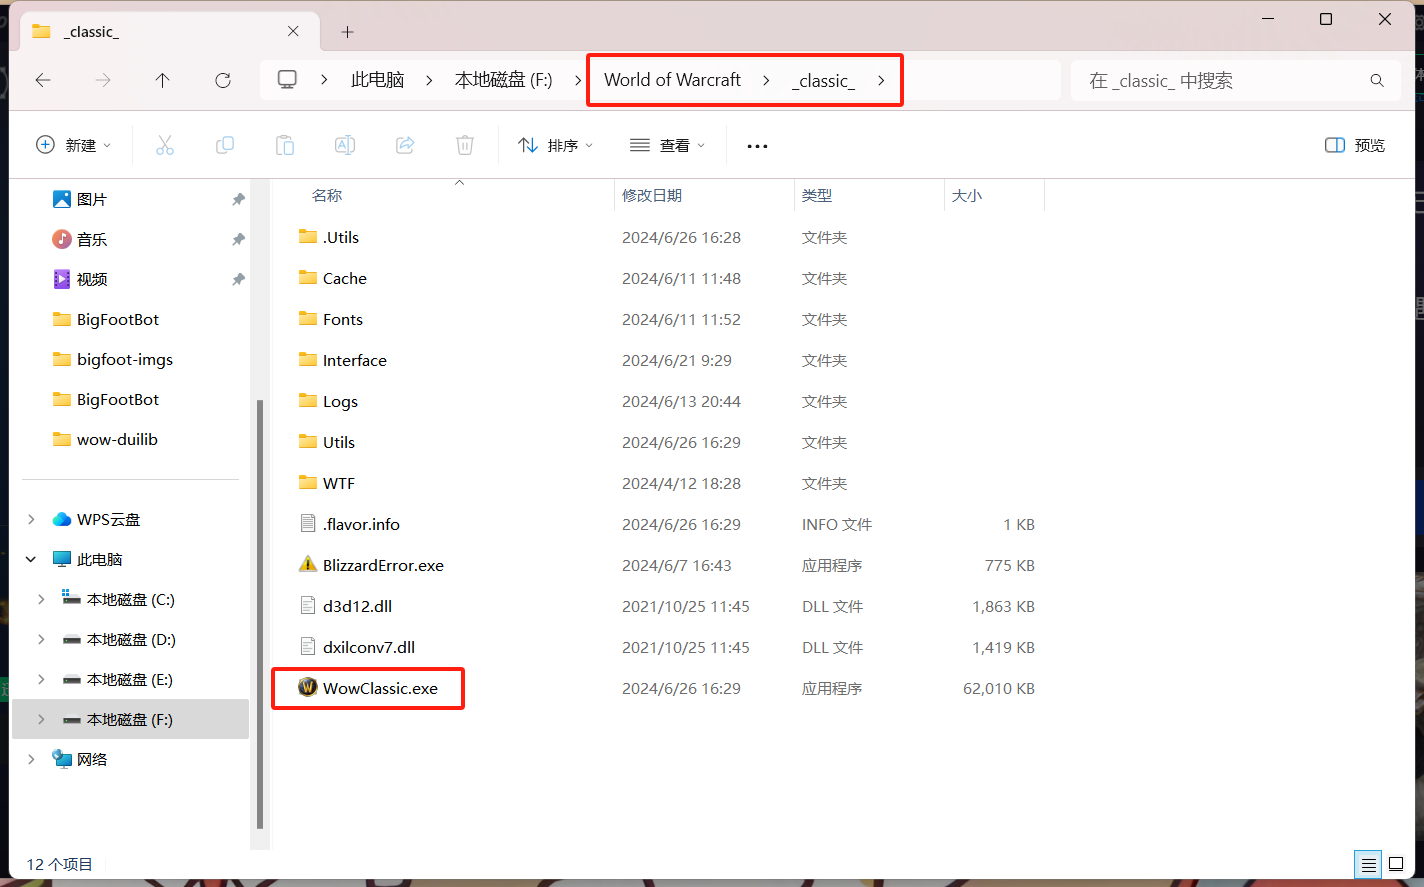1424x887 pixels.
Task: Click 此电脑 breadcrumb in address bar
Action: point(378,80)
